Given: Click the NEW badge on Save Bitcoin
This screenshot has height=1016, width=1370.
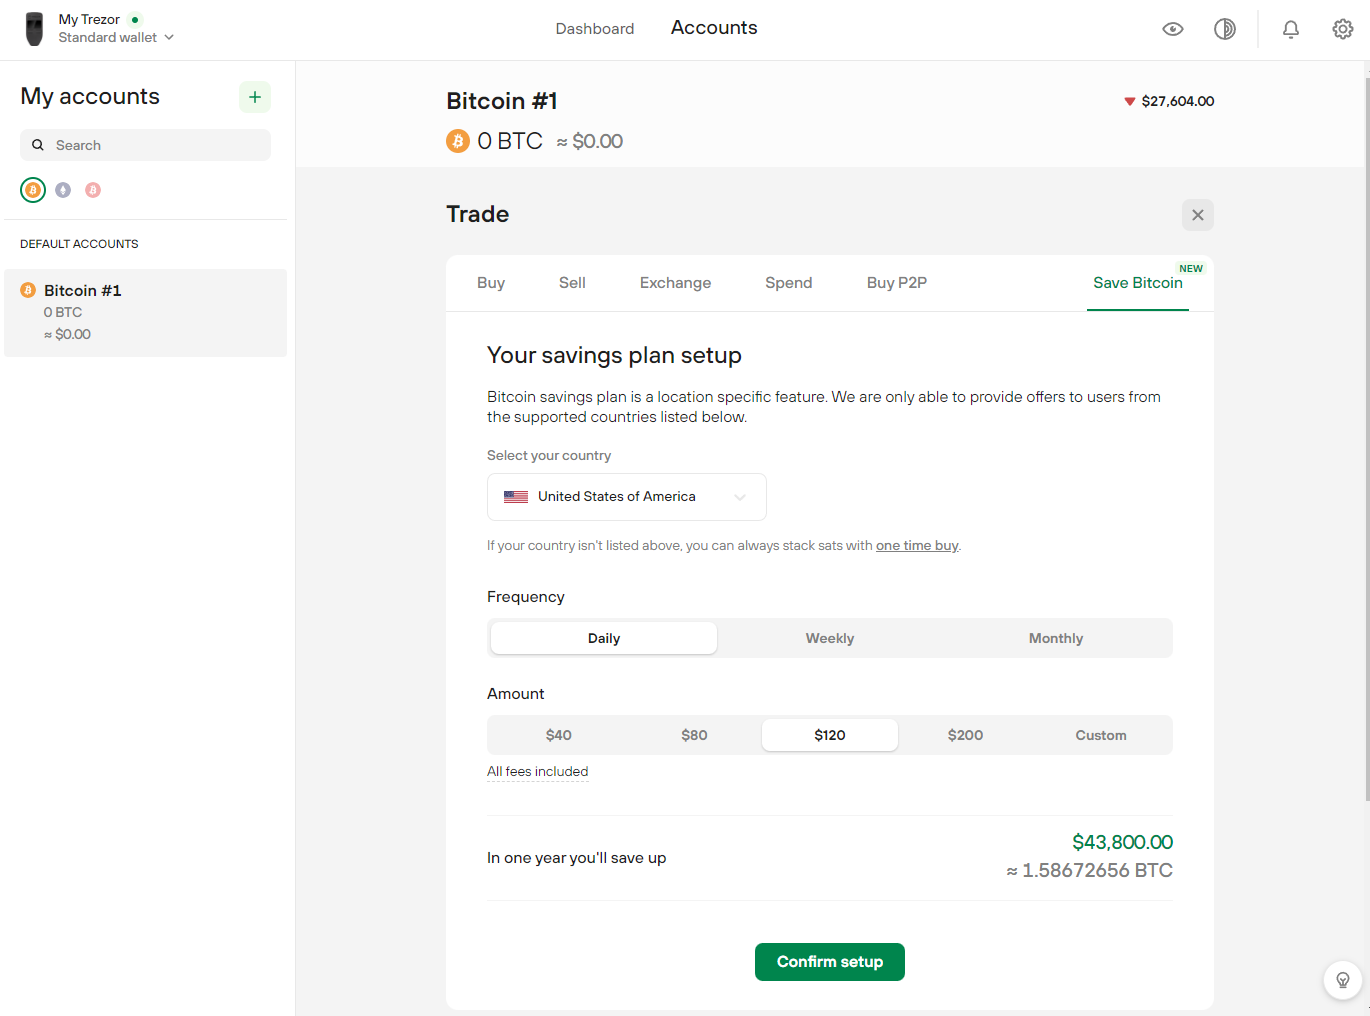Looking at the screenshot, I should click(1191, 268).
